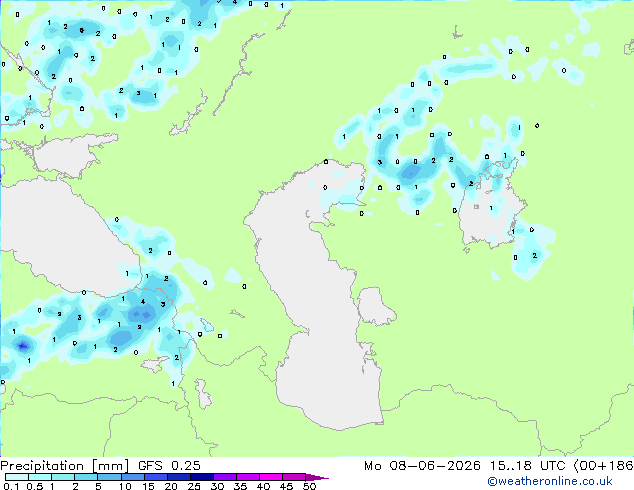Open the weatheronline.co.uk copyright link
This screenshot has height=490, width=634.
[x=549, y=481]
